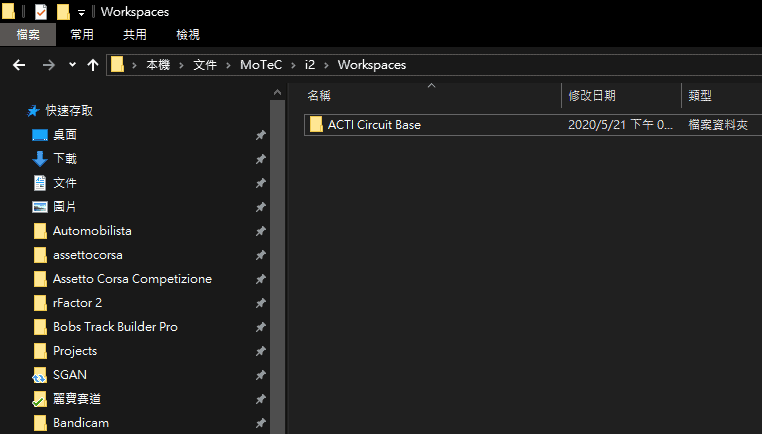This screenshot has width=762, height=434.
Task: Sort files by 修改日期 column header
Action: point(592,96)
